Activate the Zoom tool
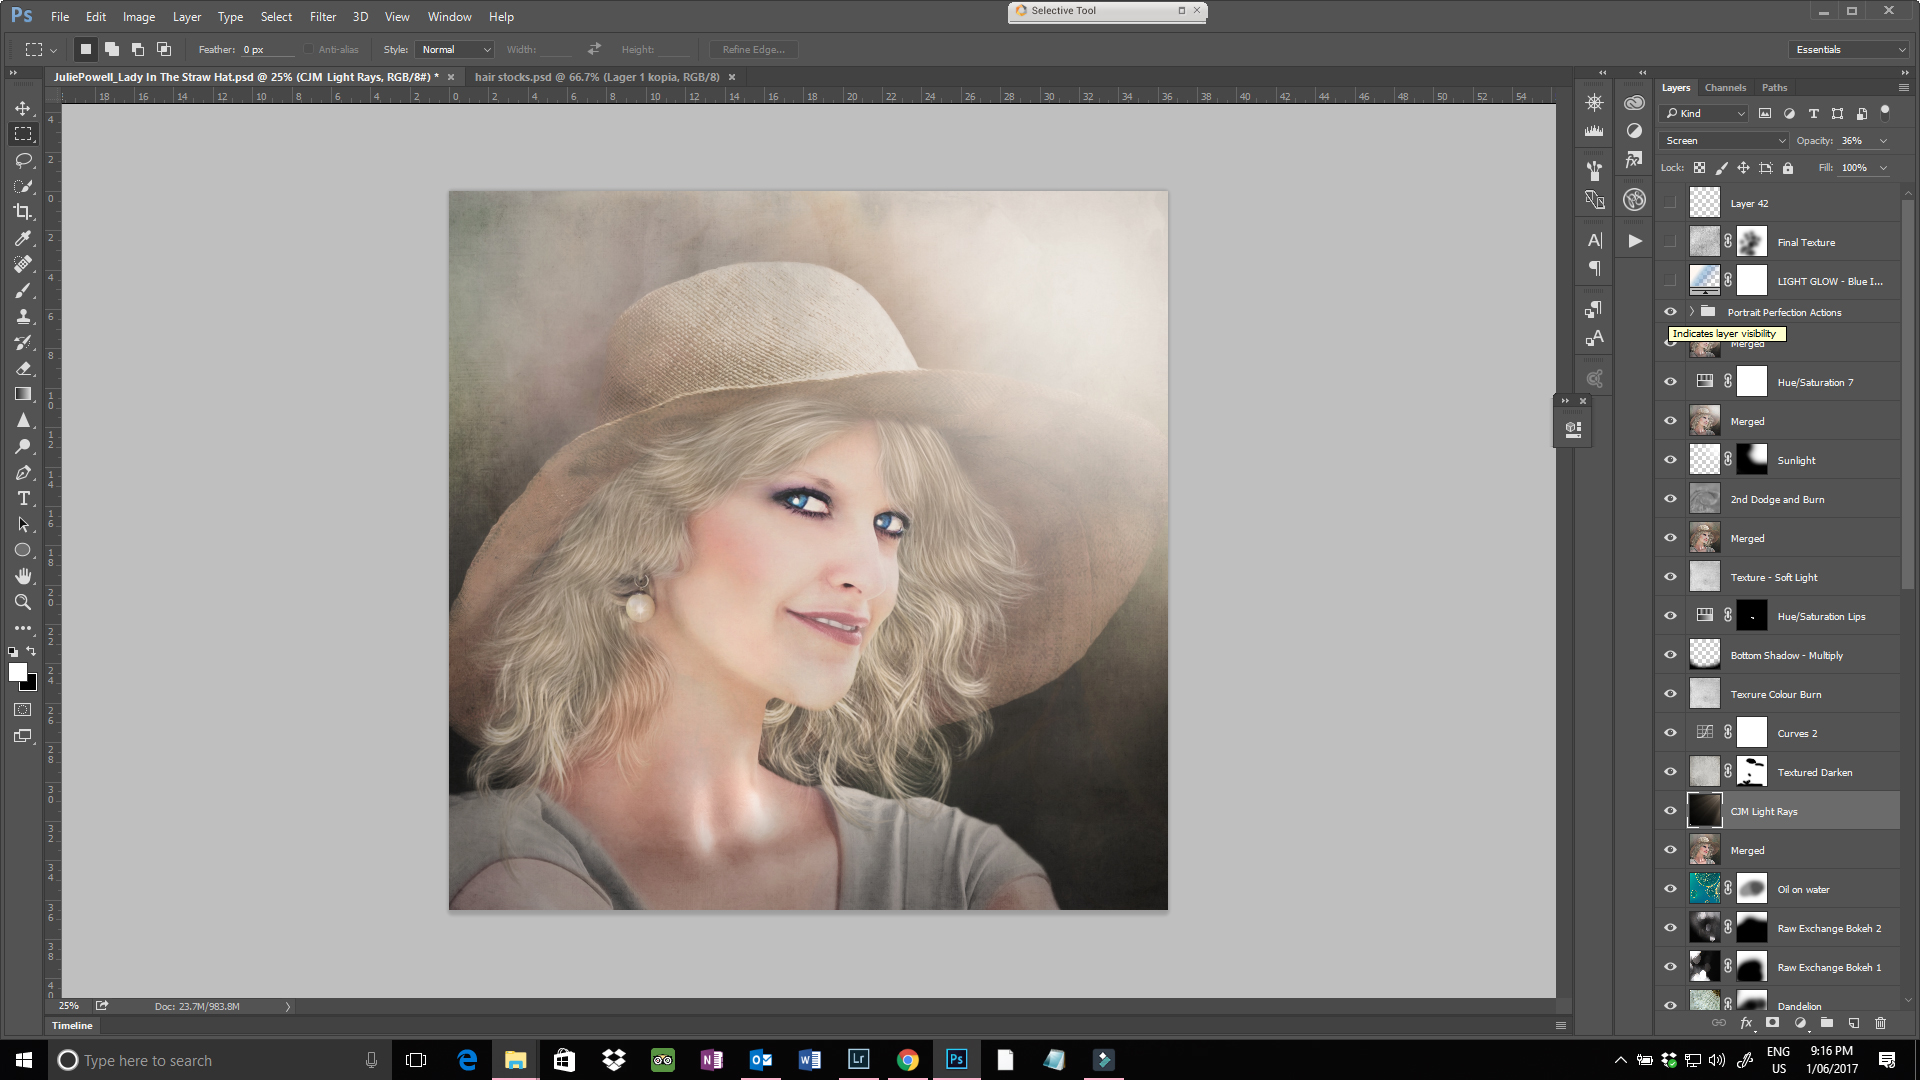The image size is (1920, 1080). coord(23,602)
